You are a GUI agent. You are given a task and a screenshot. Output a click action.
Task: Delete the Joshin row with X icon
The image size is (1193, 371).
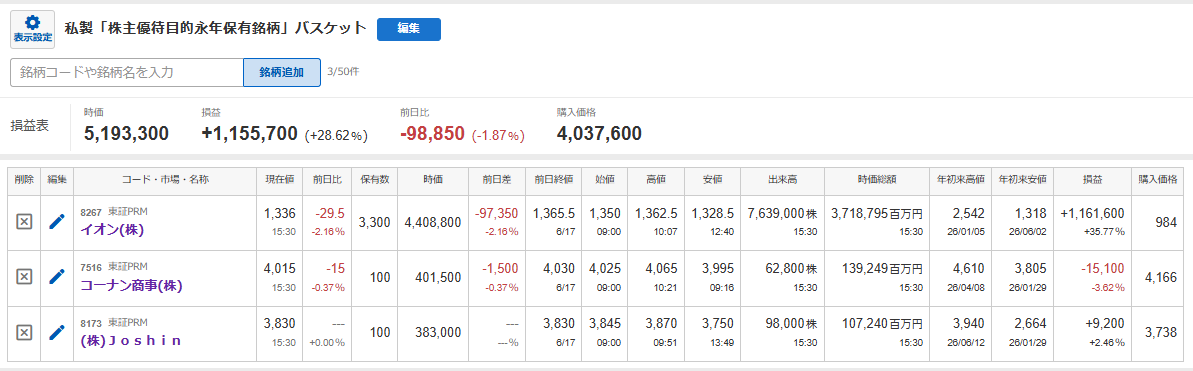click(24, 332)
